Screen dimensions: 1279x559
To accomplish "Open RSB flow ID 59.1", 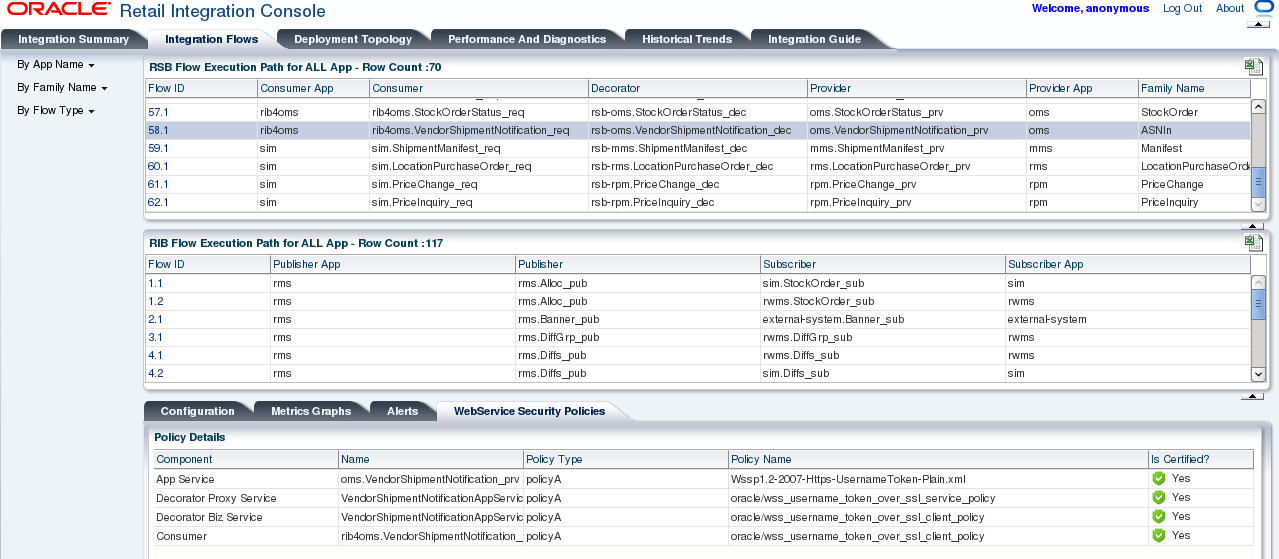I will coord(158,148).
